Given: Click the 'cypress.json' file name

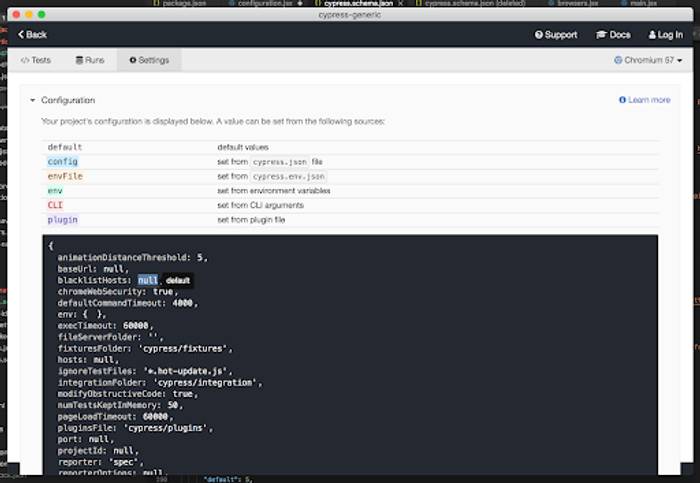Looking at the screenshot, I should click(280, 162).
